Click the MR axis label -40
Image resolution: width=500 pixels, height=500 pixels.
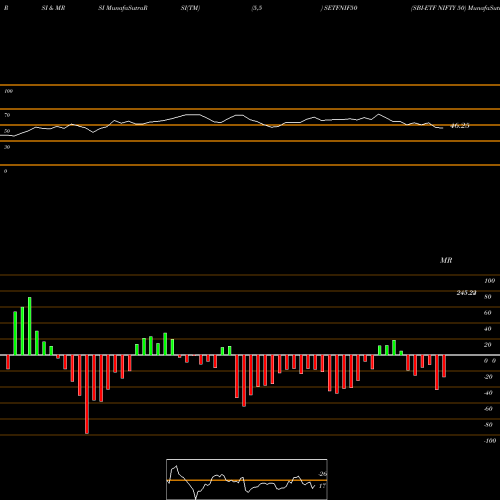coord(488,393)
